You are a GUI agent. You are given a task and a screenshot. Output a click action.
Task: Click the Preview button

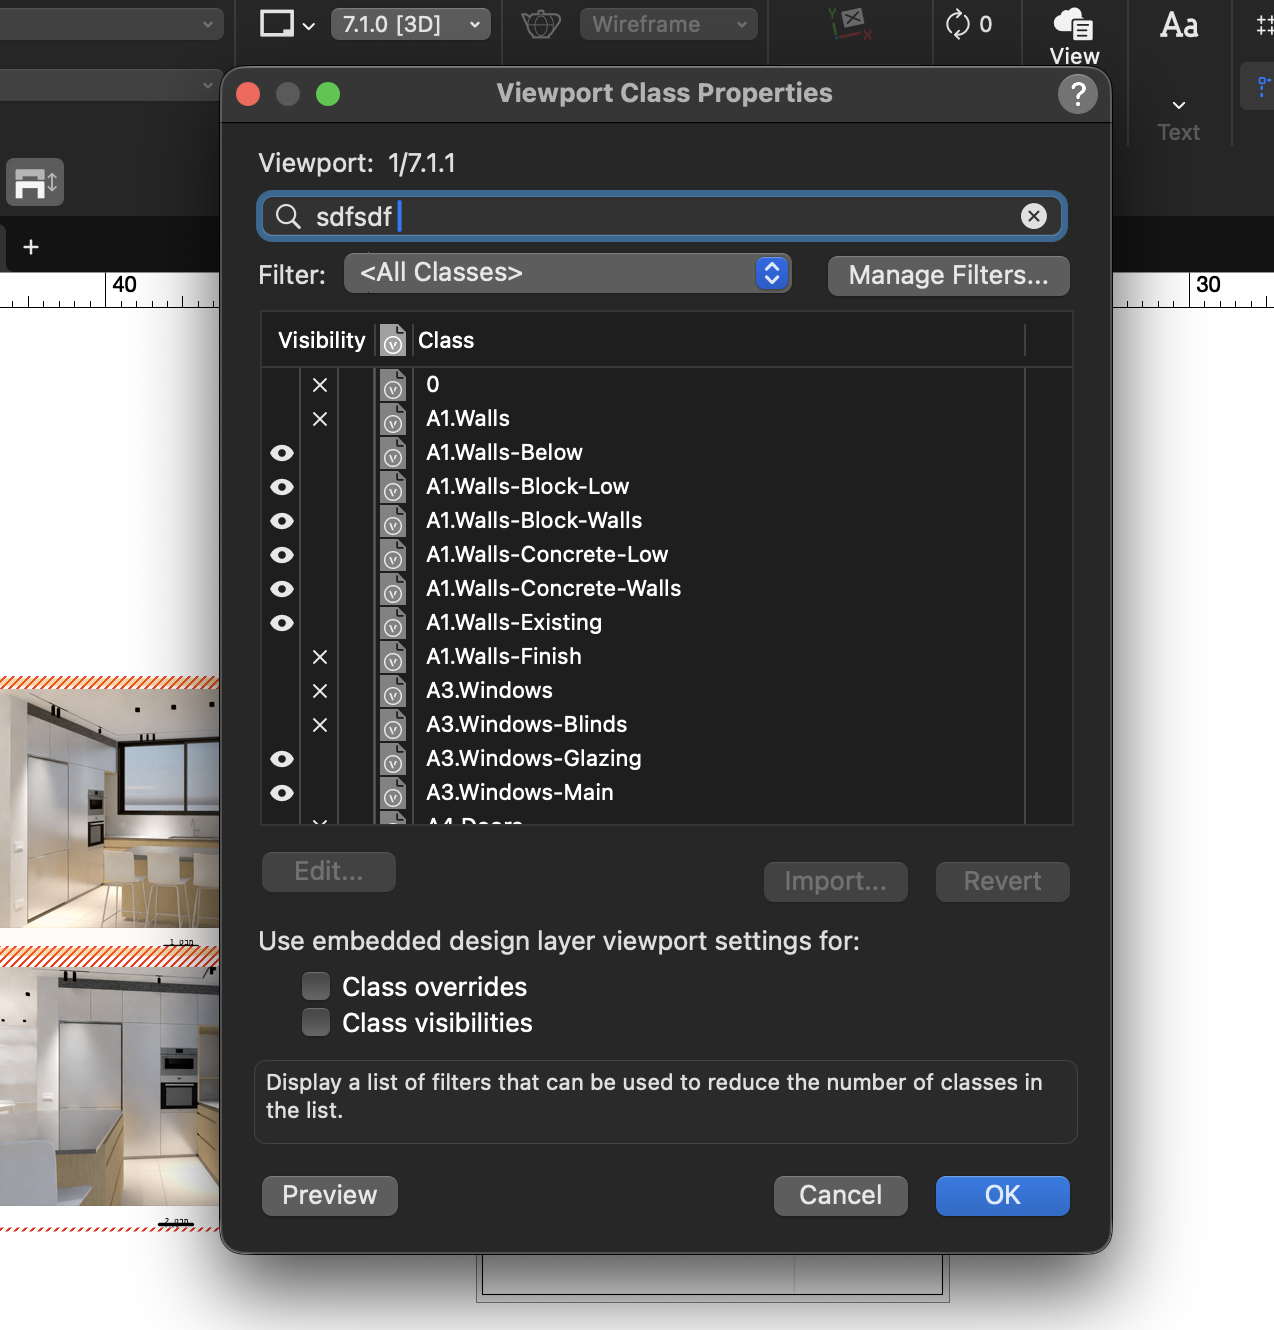(329, 1195)
